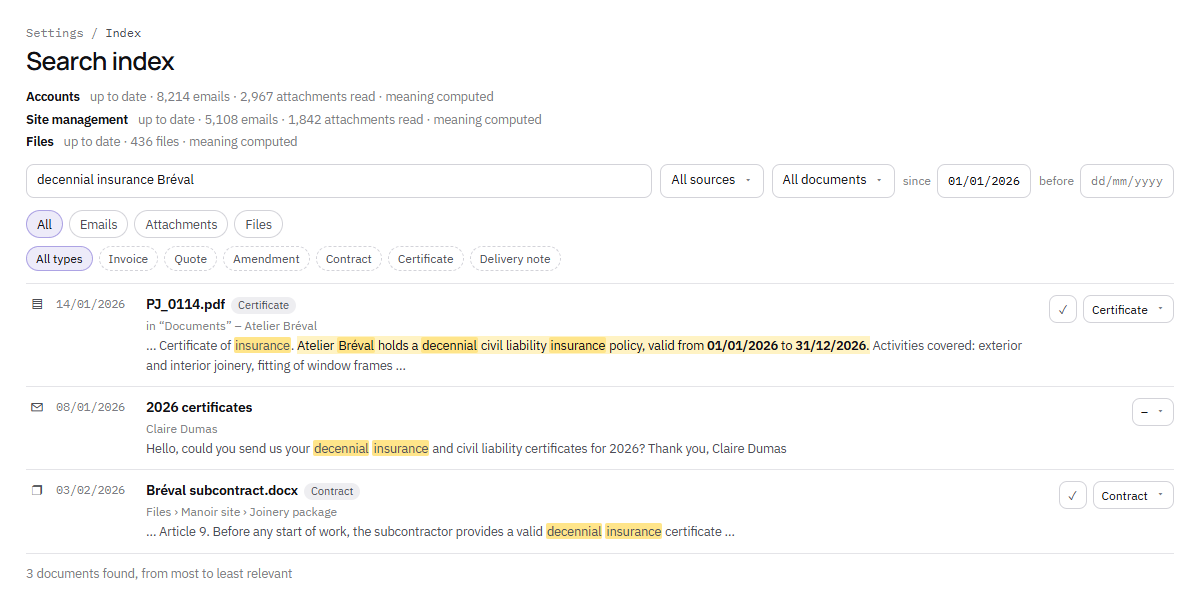Select the All results tab
1200x608 pixels.
(45, 224)
